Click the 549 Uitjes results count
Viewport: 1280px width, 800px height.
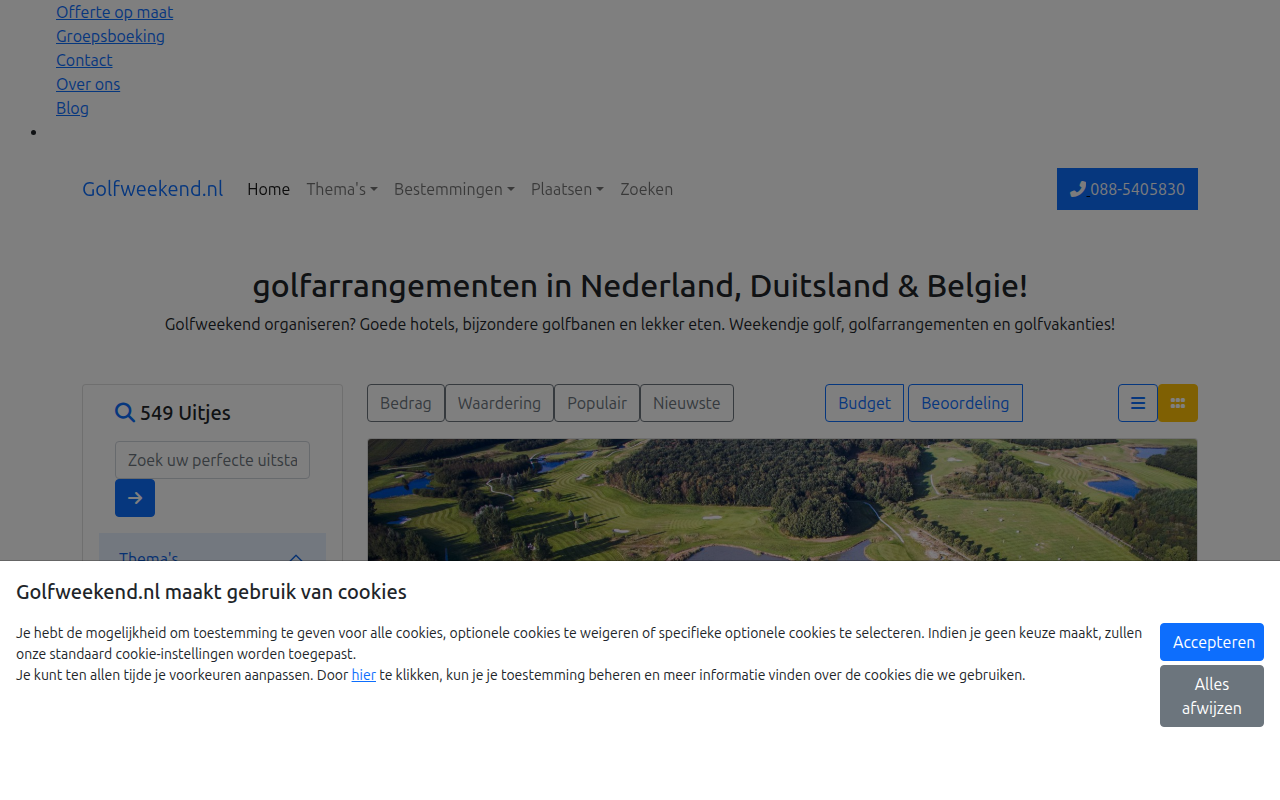(x=185, y=413)
